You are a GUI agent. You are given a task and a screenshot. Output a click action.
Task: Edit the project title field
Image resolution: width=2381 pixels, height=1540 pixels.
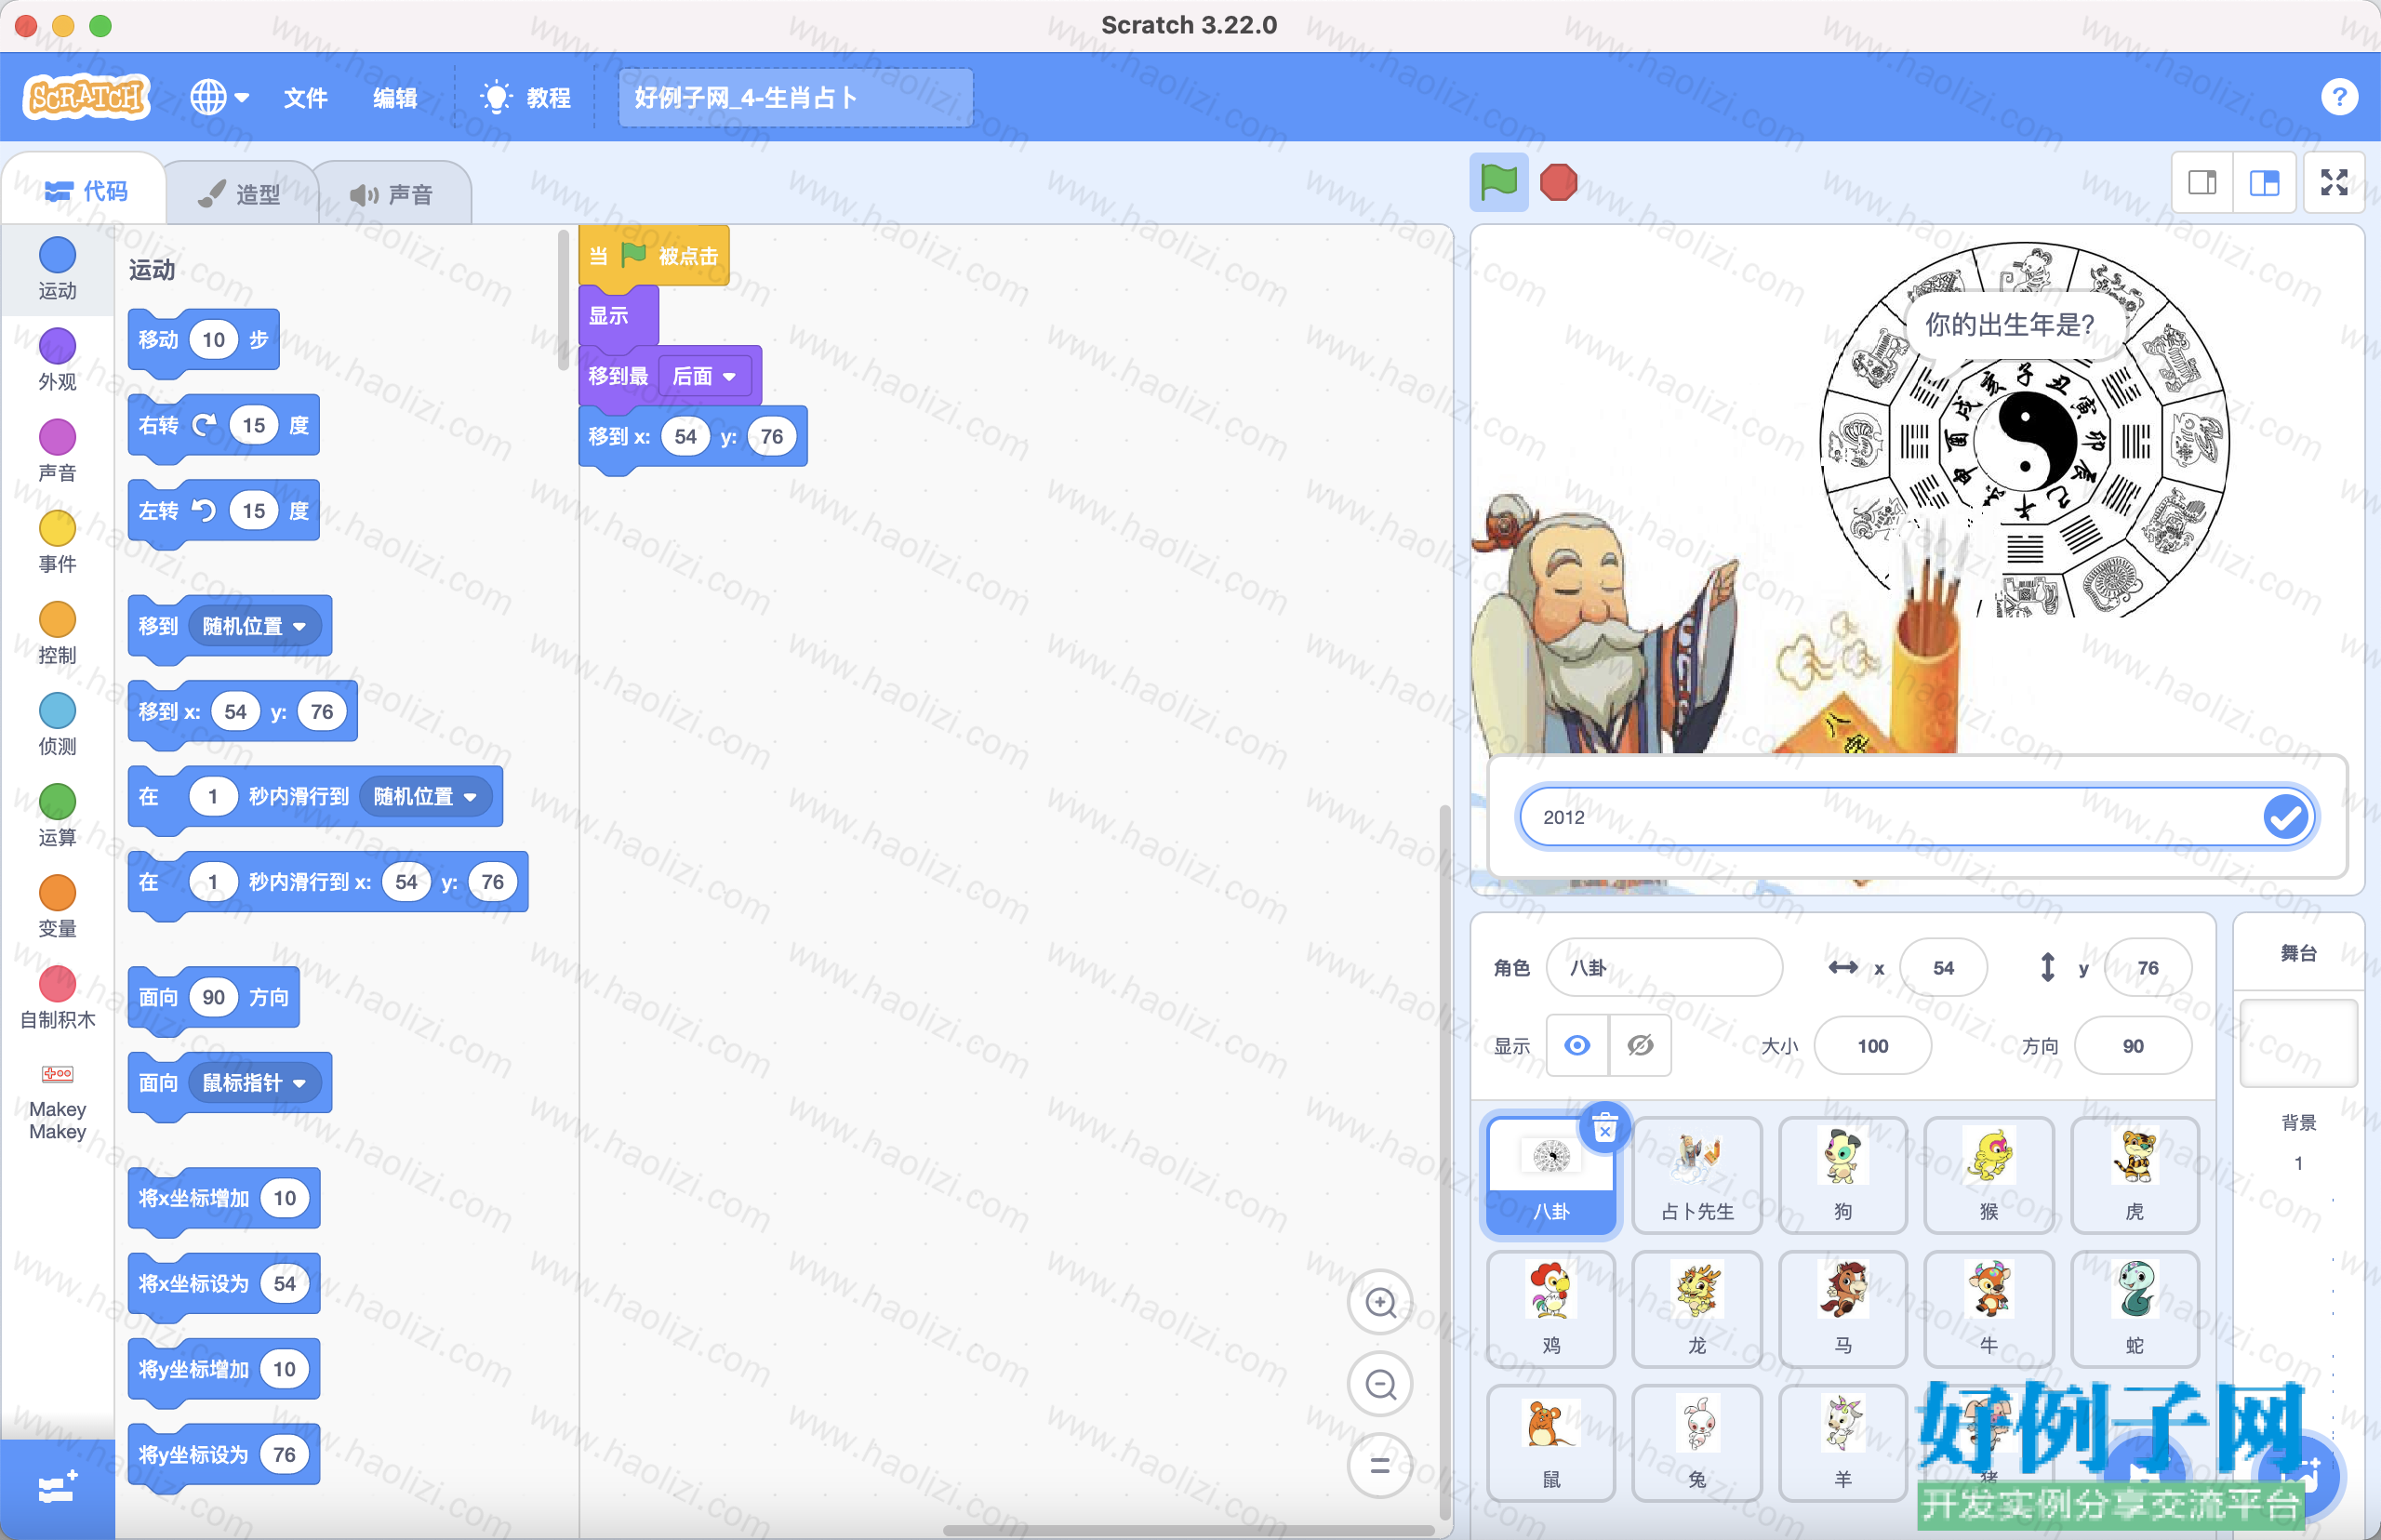point(795,98)
